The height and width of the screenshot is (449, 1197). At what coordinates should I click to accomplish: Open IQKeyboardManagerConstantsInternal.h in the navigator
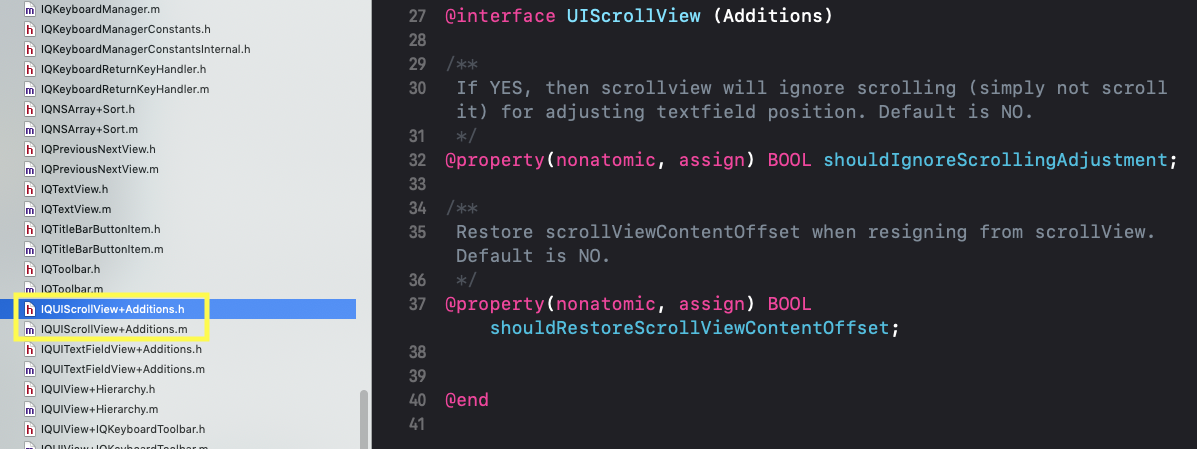[x=146, y=50]
